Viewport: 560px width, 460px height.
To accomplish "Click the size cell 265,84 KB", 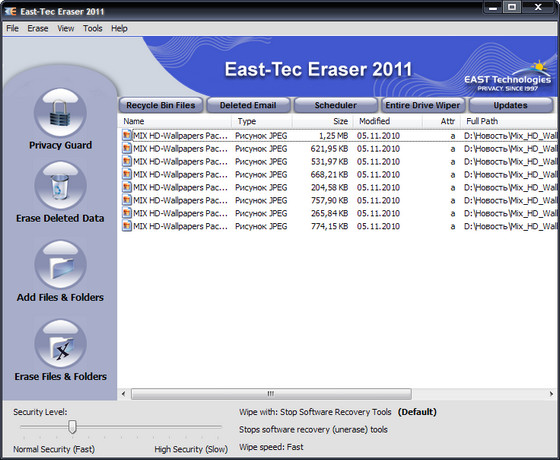I will pyautogui.click(x=329, y=213).
